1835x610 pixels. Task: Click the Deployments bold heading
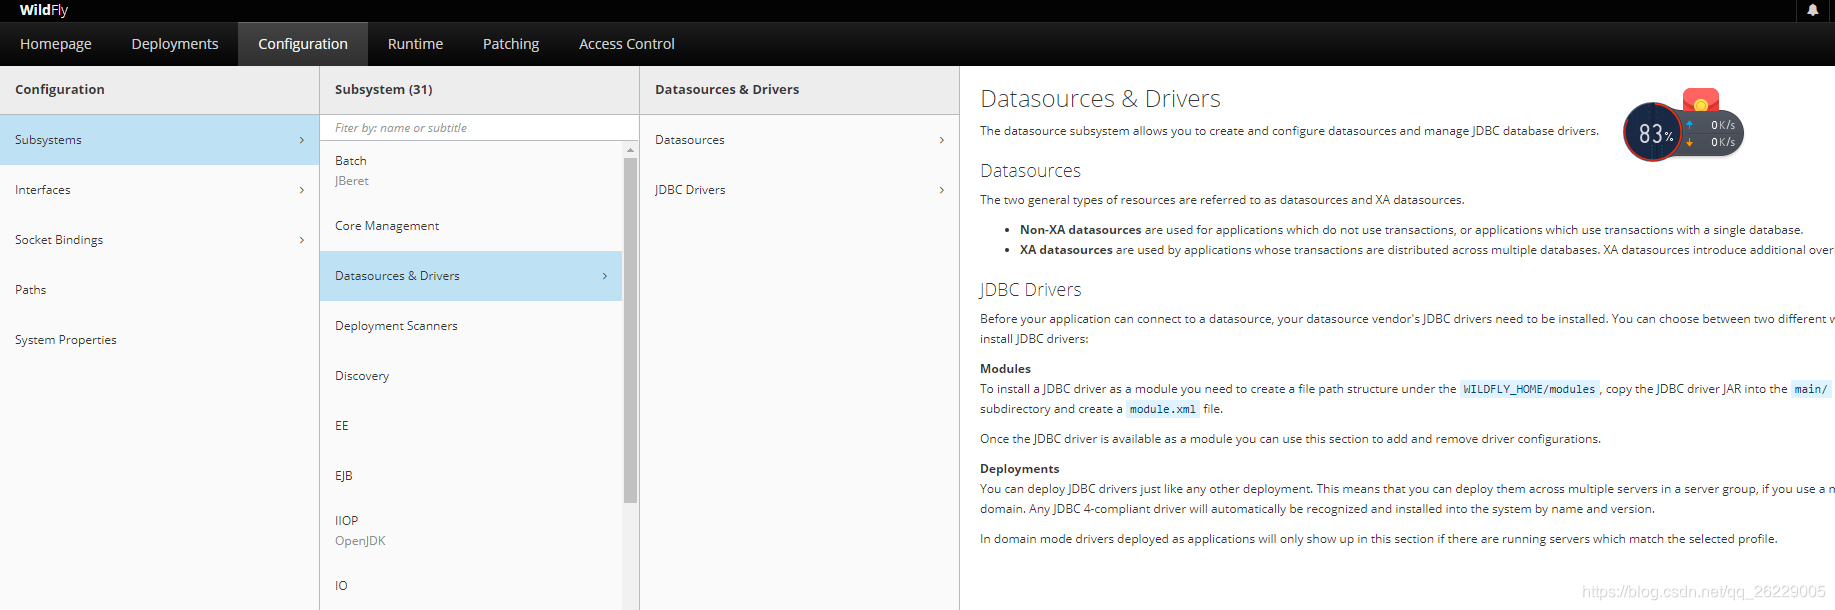point(1019,469)
